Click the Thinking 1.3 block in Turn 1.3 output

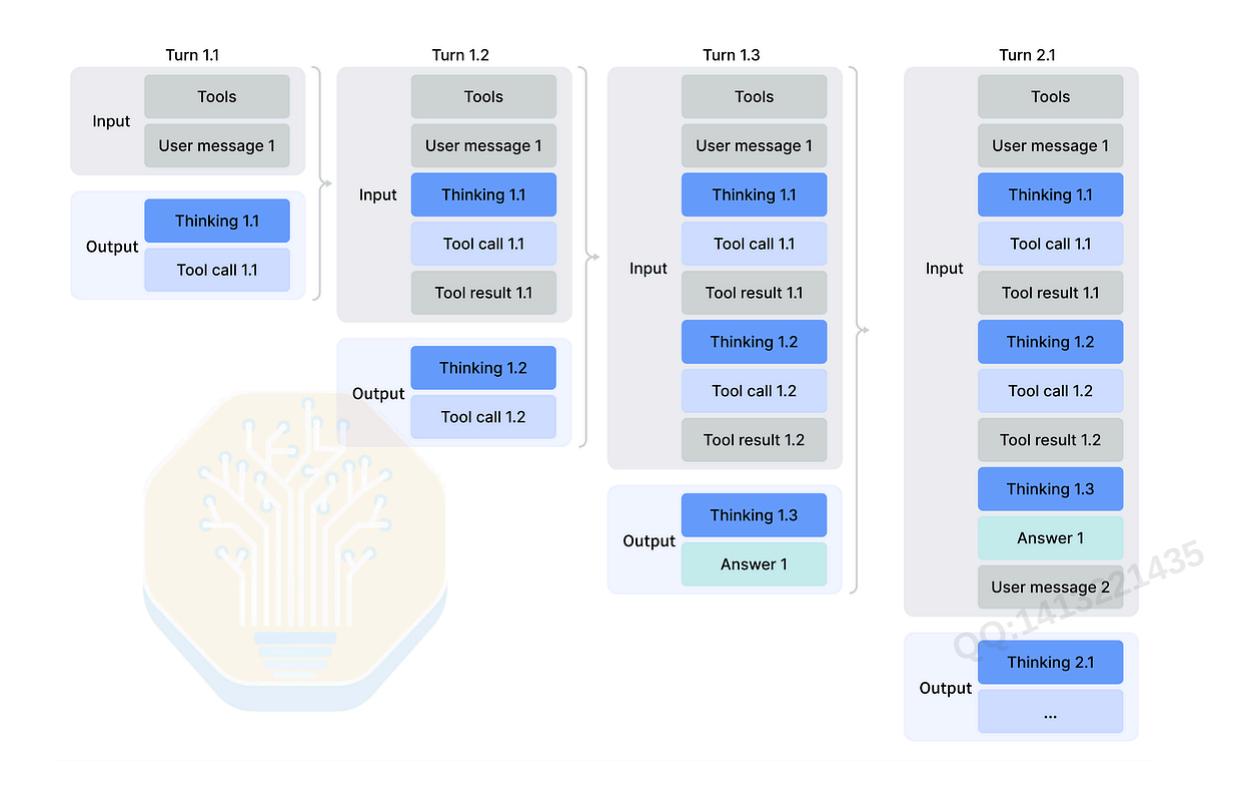(754, 515)
